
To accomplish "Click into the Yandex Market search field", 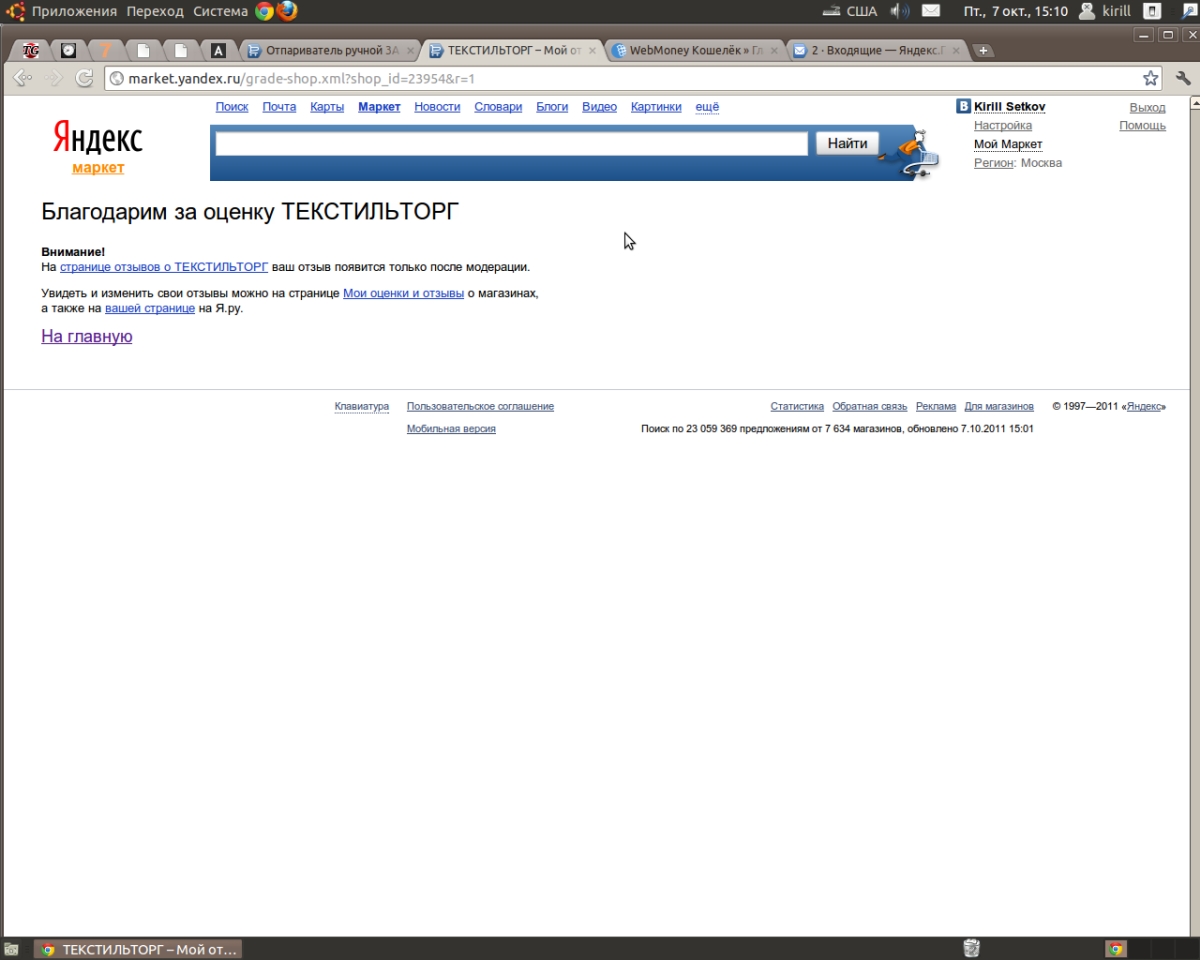I will [511, 144].
